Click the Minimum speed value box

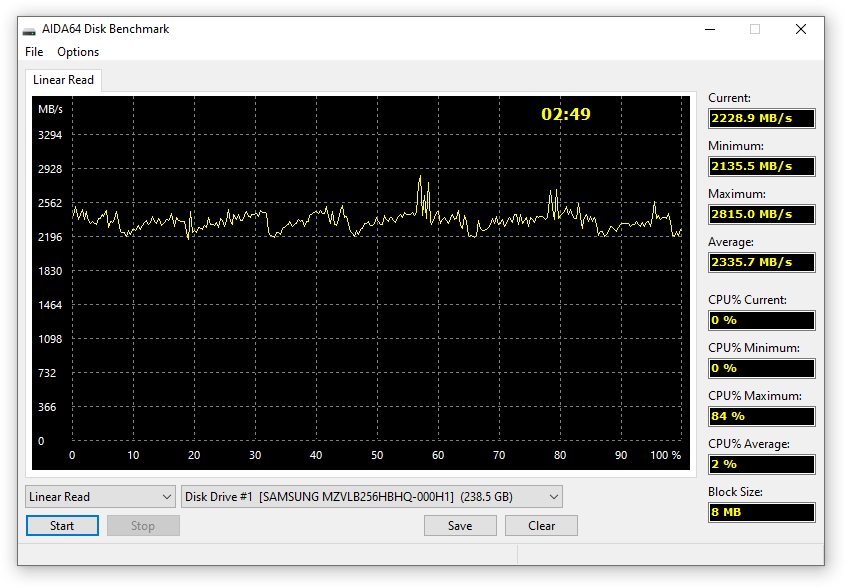pos(761,167)
